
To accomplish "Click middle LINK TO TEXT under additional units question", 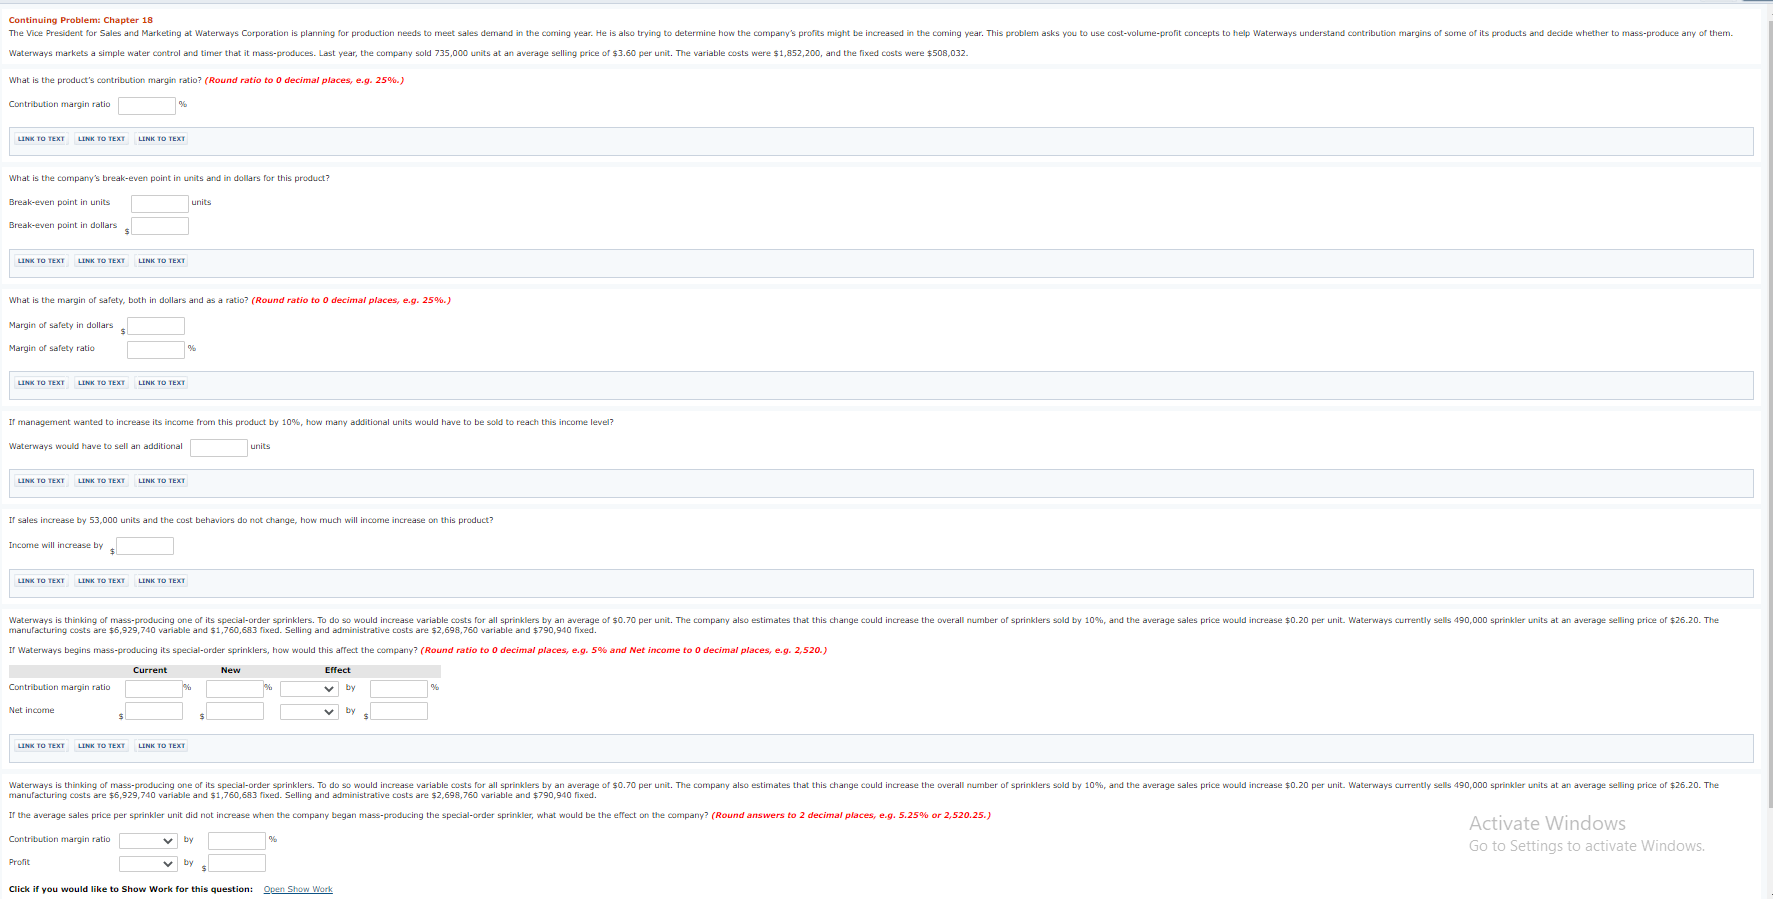I will click(x=102, y=481).
